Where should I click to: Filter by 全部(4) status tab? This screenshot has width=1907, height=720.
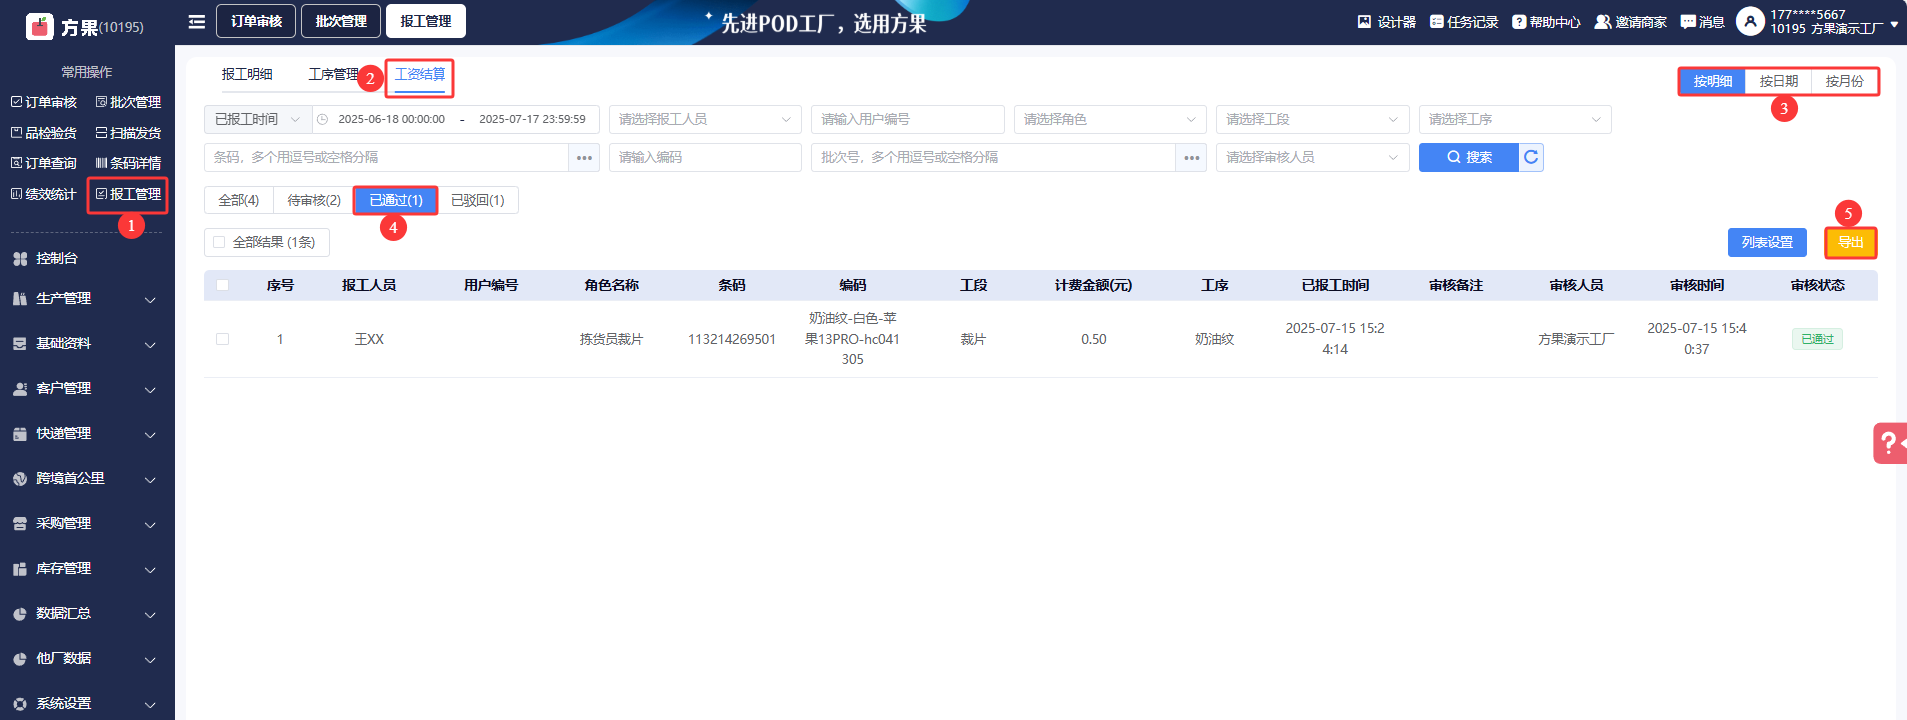click(x=239, y=200)
